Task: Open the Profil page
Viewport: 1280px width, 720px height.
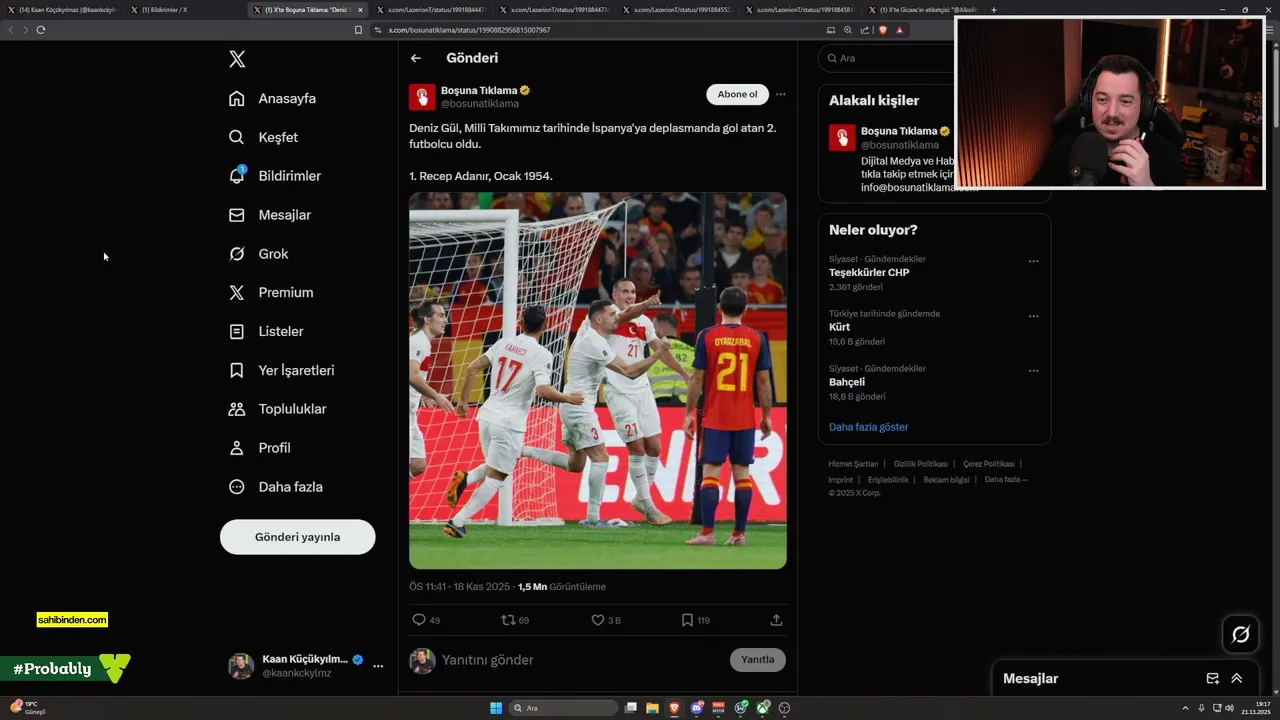Action: [x=260, y=448]
